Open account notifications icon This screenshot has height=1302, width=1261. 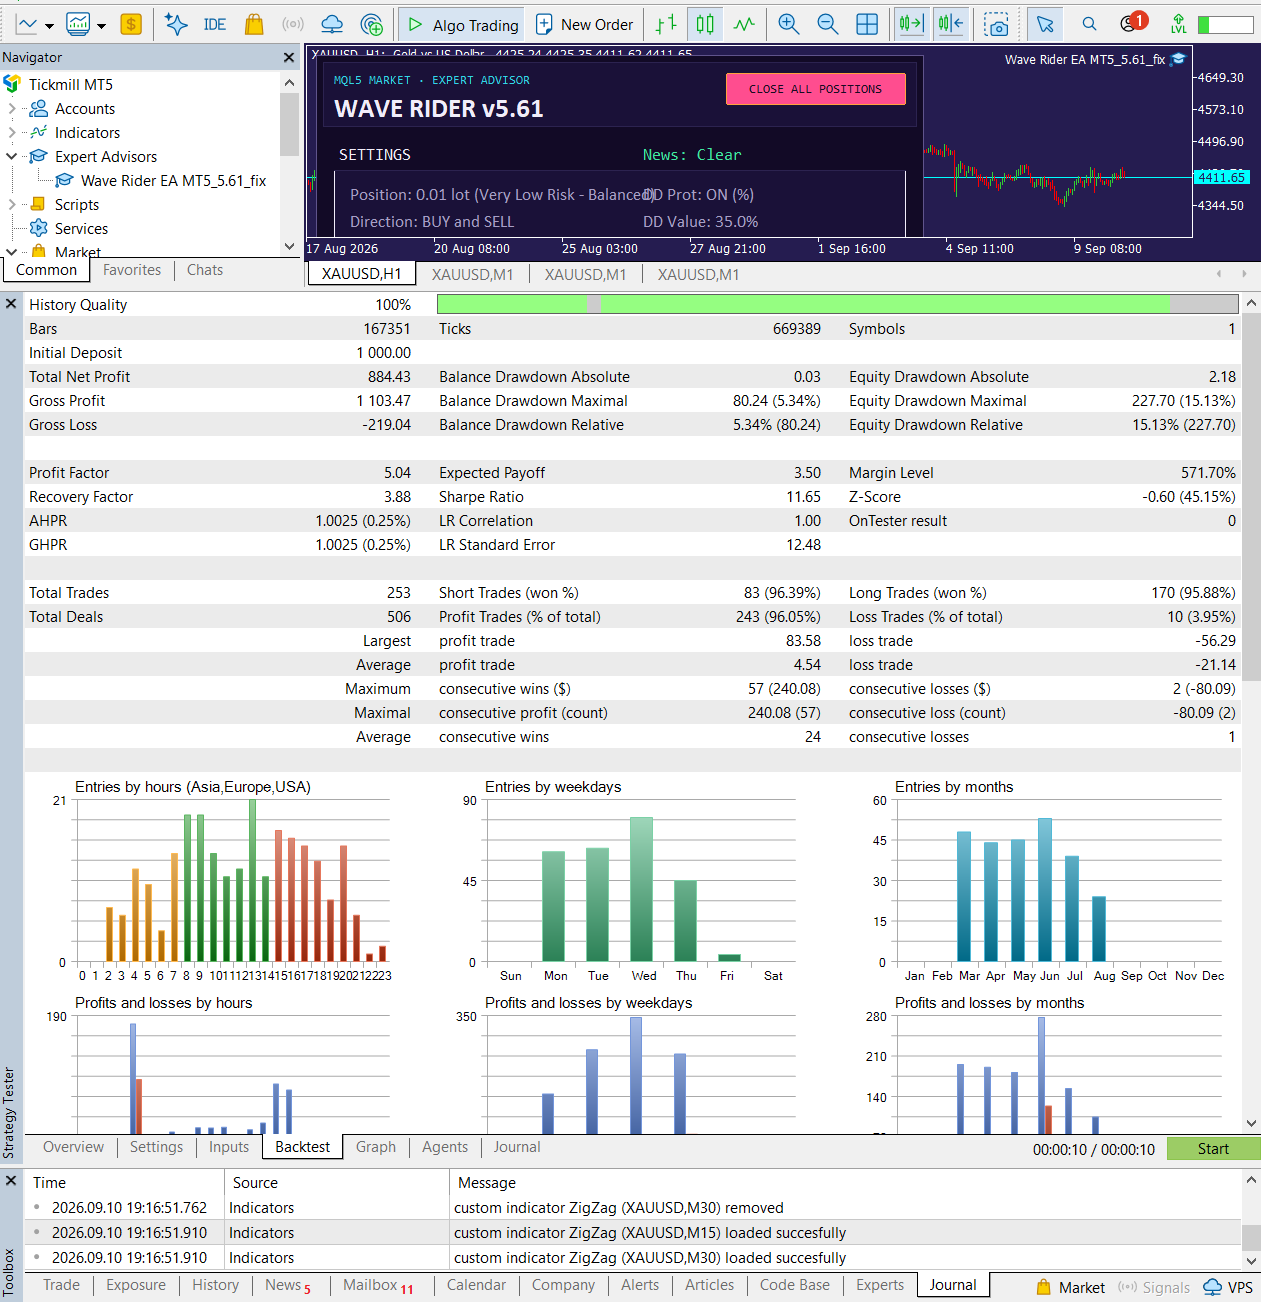pyautogui.click(x=1131, y=22)
